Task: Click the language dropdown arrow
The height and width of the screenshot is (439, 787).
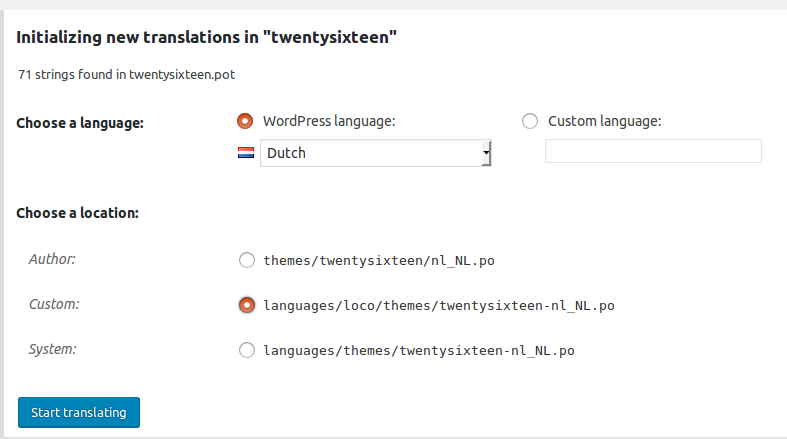Action: 486,154
